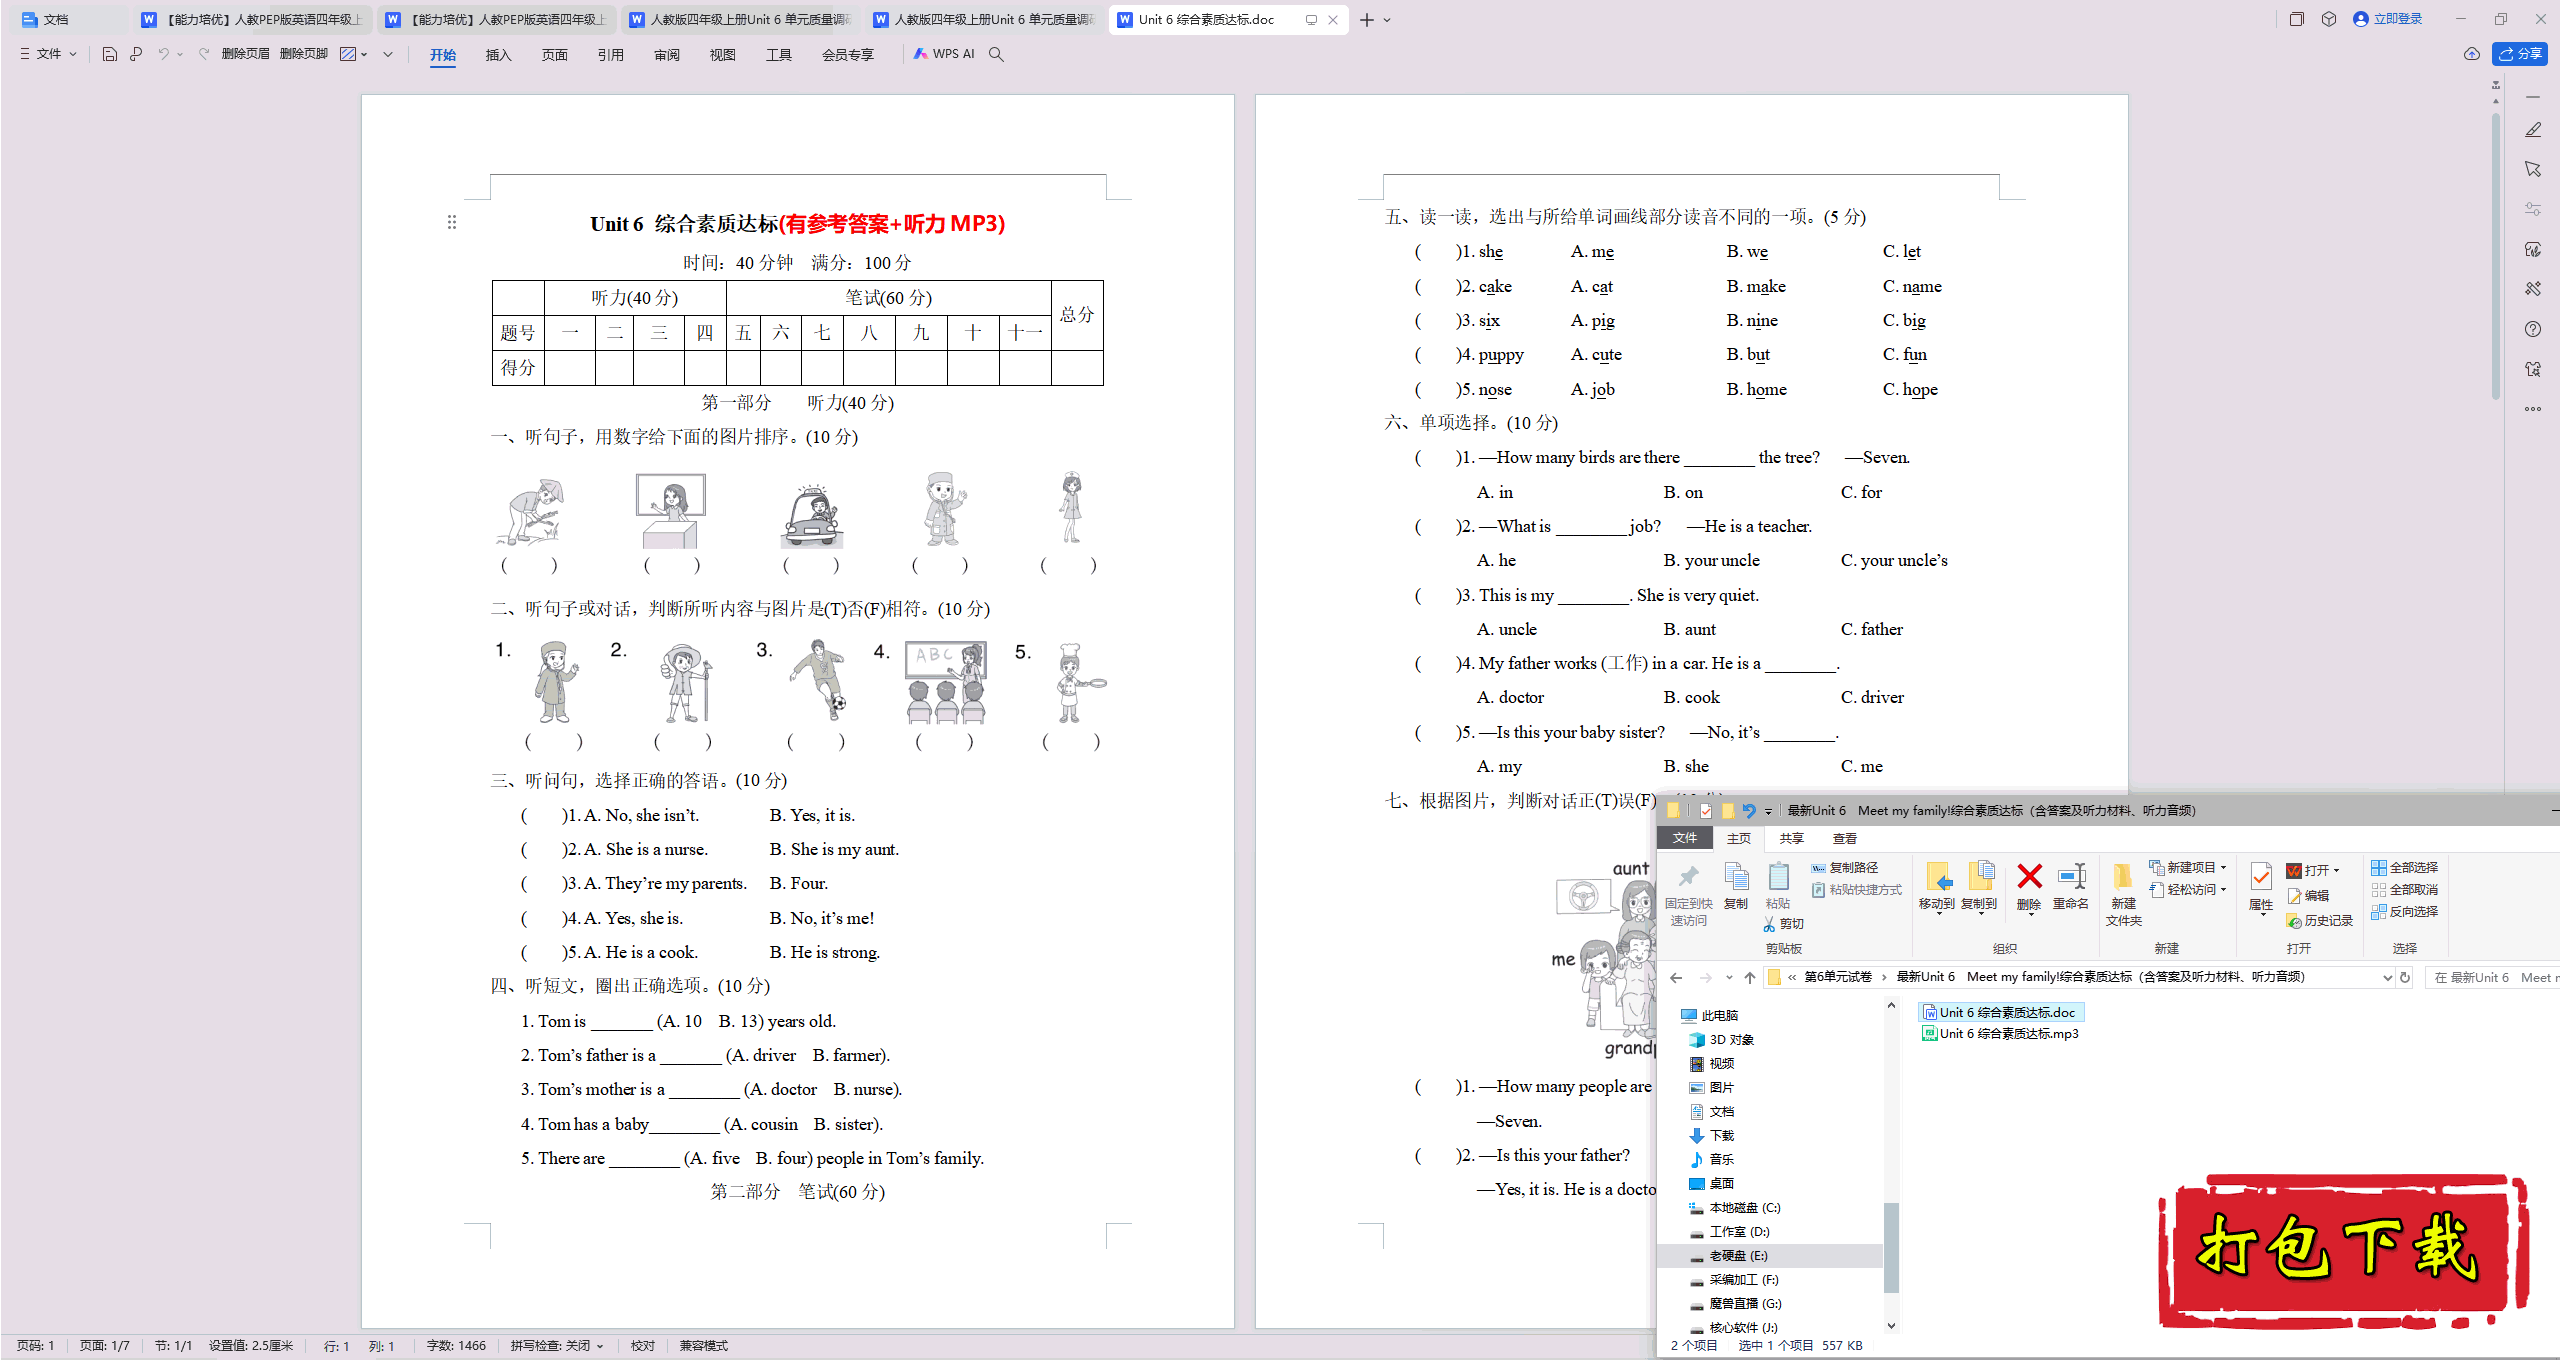Click Explorer search input field
Screen dimensions: 2560x1360
(2492, 978)
